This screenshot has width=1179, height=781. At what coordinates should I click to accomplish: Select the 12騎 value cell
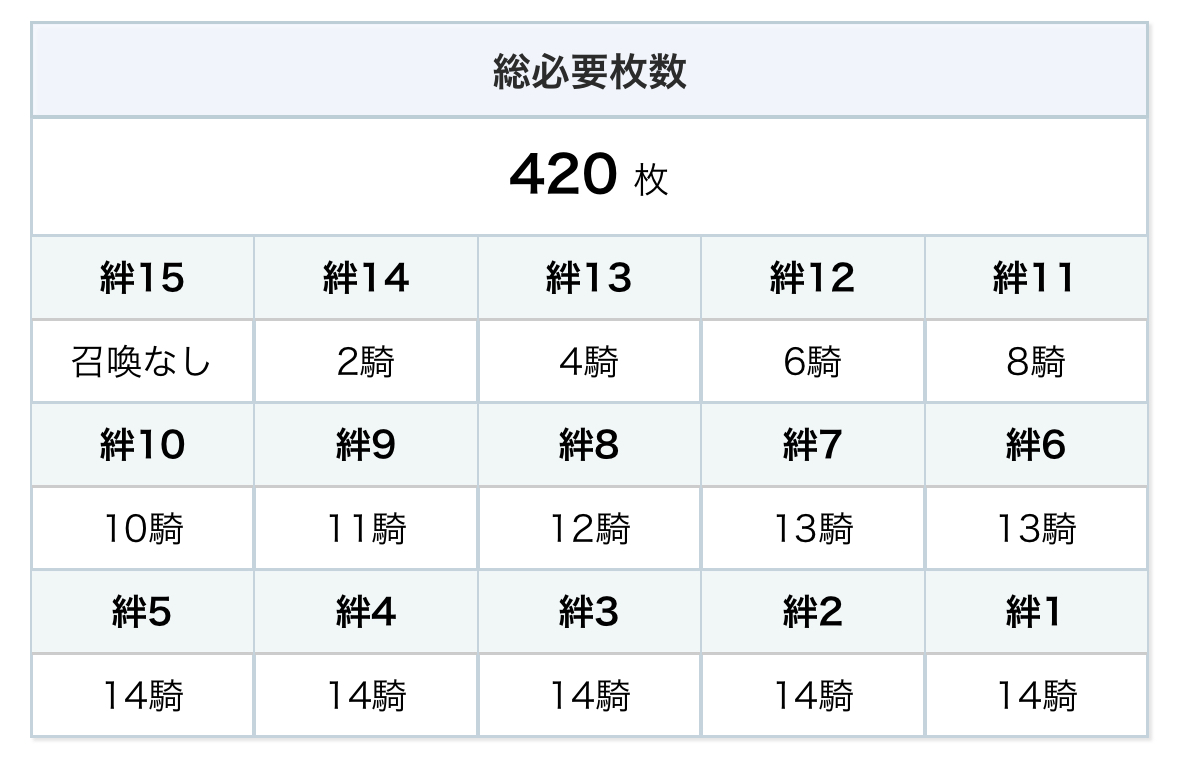click(589, 528)
